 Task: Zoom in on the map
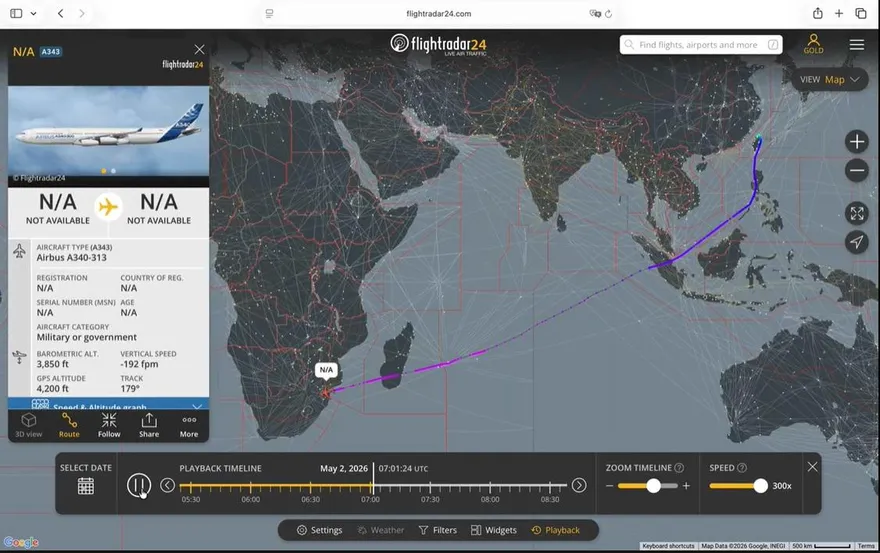[856, 141]
